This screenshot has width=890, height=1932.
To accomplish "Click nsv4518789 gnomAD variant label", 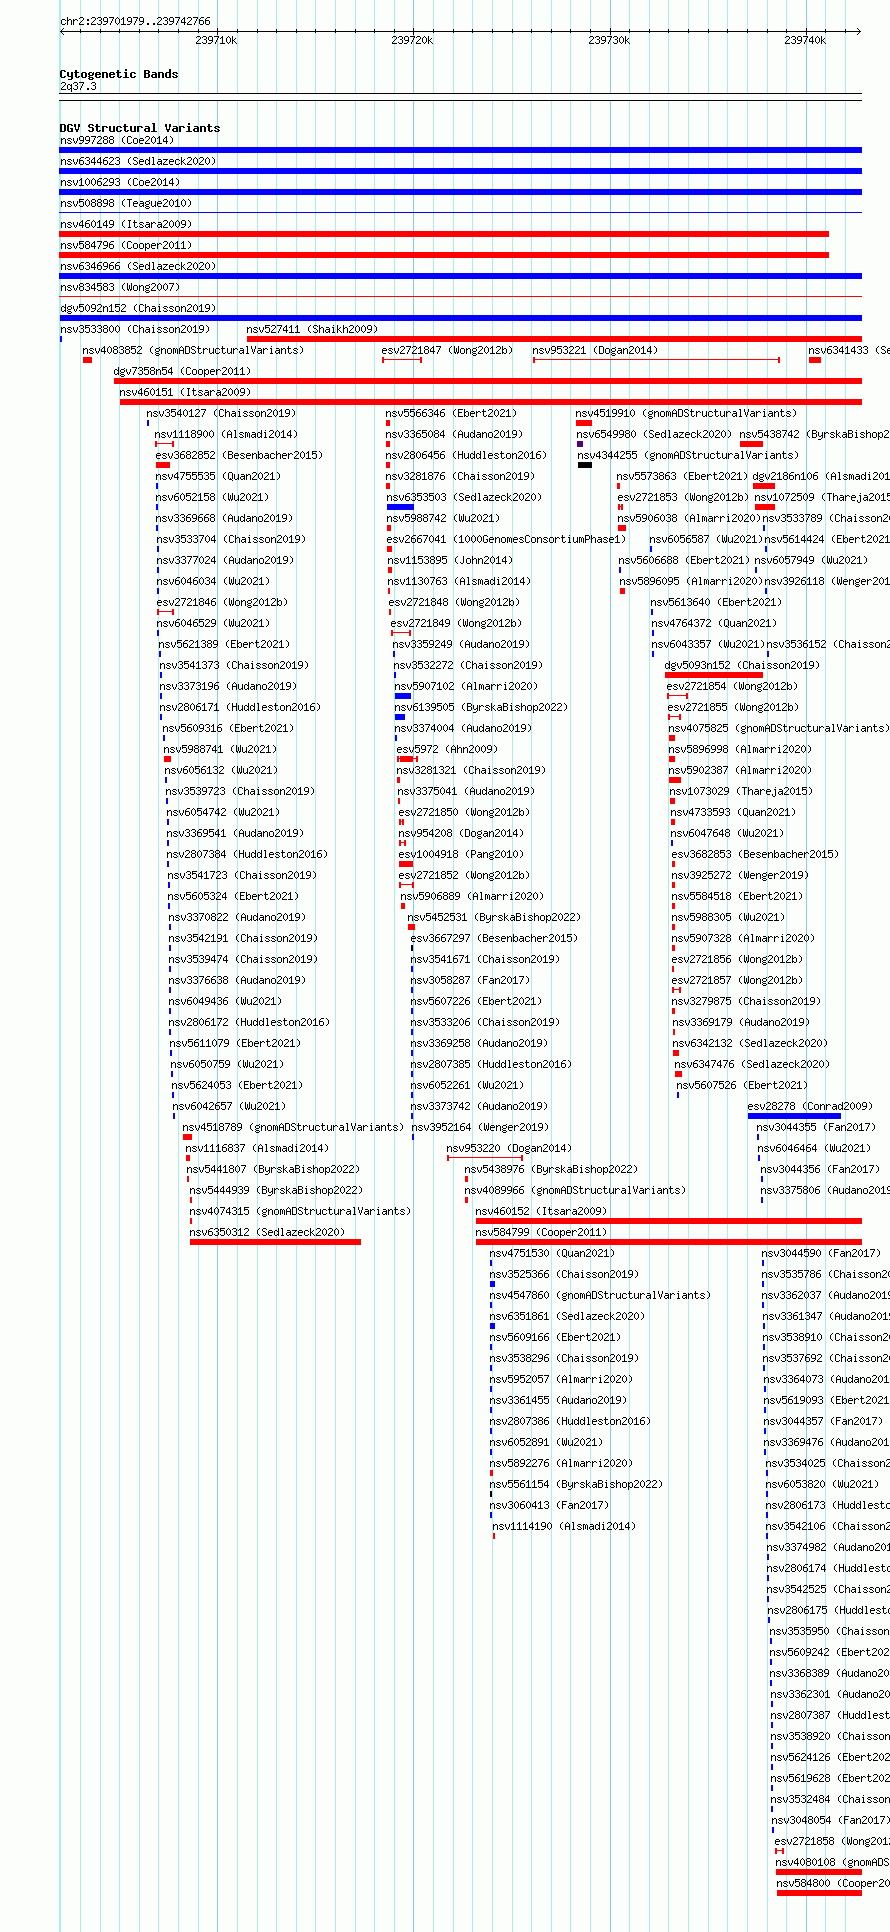I will (293, 1127).
